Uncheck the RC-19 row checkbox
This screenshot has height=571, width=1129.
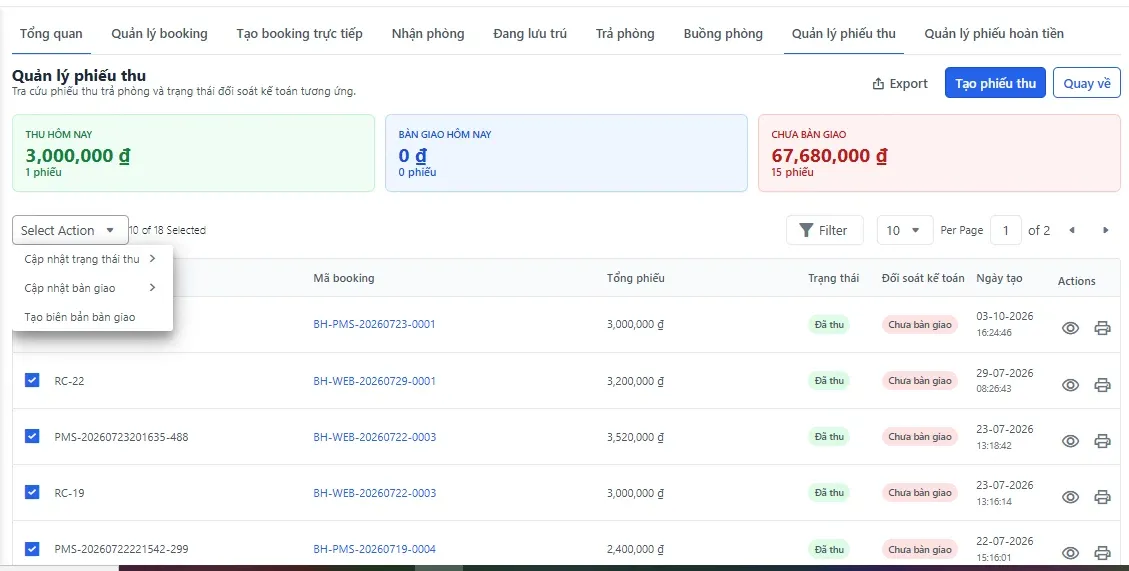pyautogui.click(x=32, y=492)
